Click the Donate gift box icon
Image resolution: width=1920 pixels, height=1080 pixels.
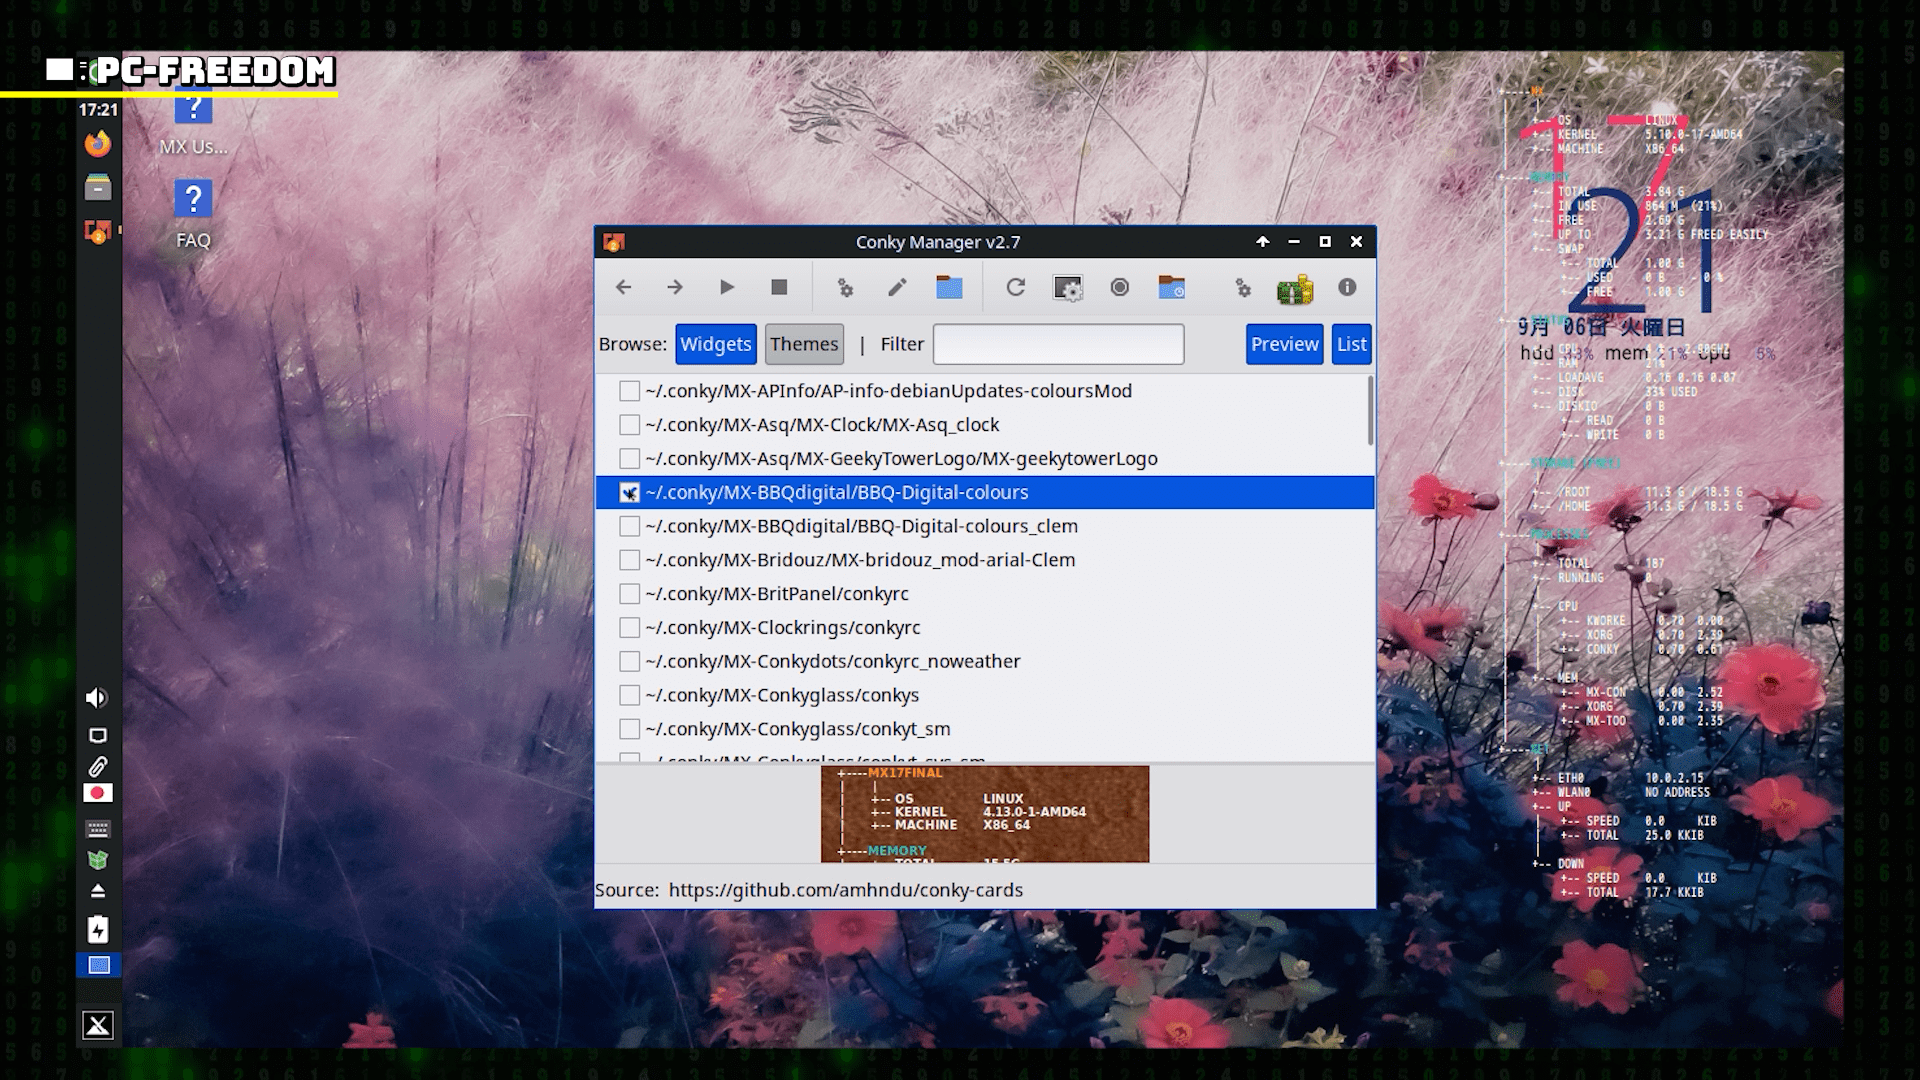click(1294, 289)
